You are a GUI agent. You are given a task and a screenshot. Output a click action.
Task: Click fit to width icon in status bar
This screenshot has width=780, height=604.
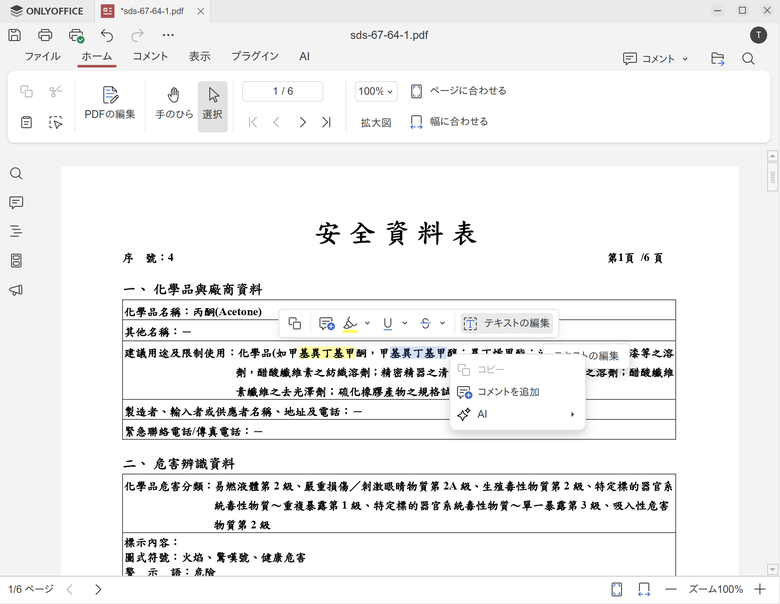pyautogui.click(x=644, y=590)
